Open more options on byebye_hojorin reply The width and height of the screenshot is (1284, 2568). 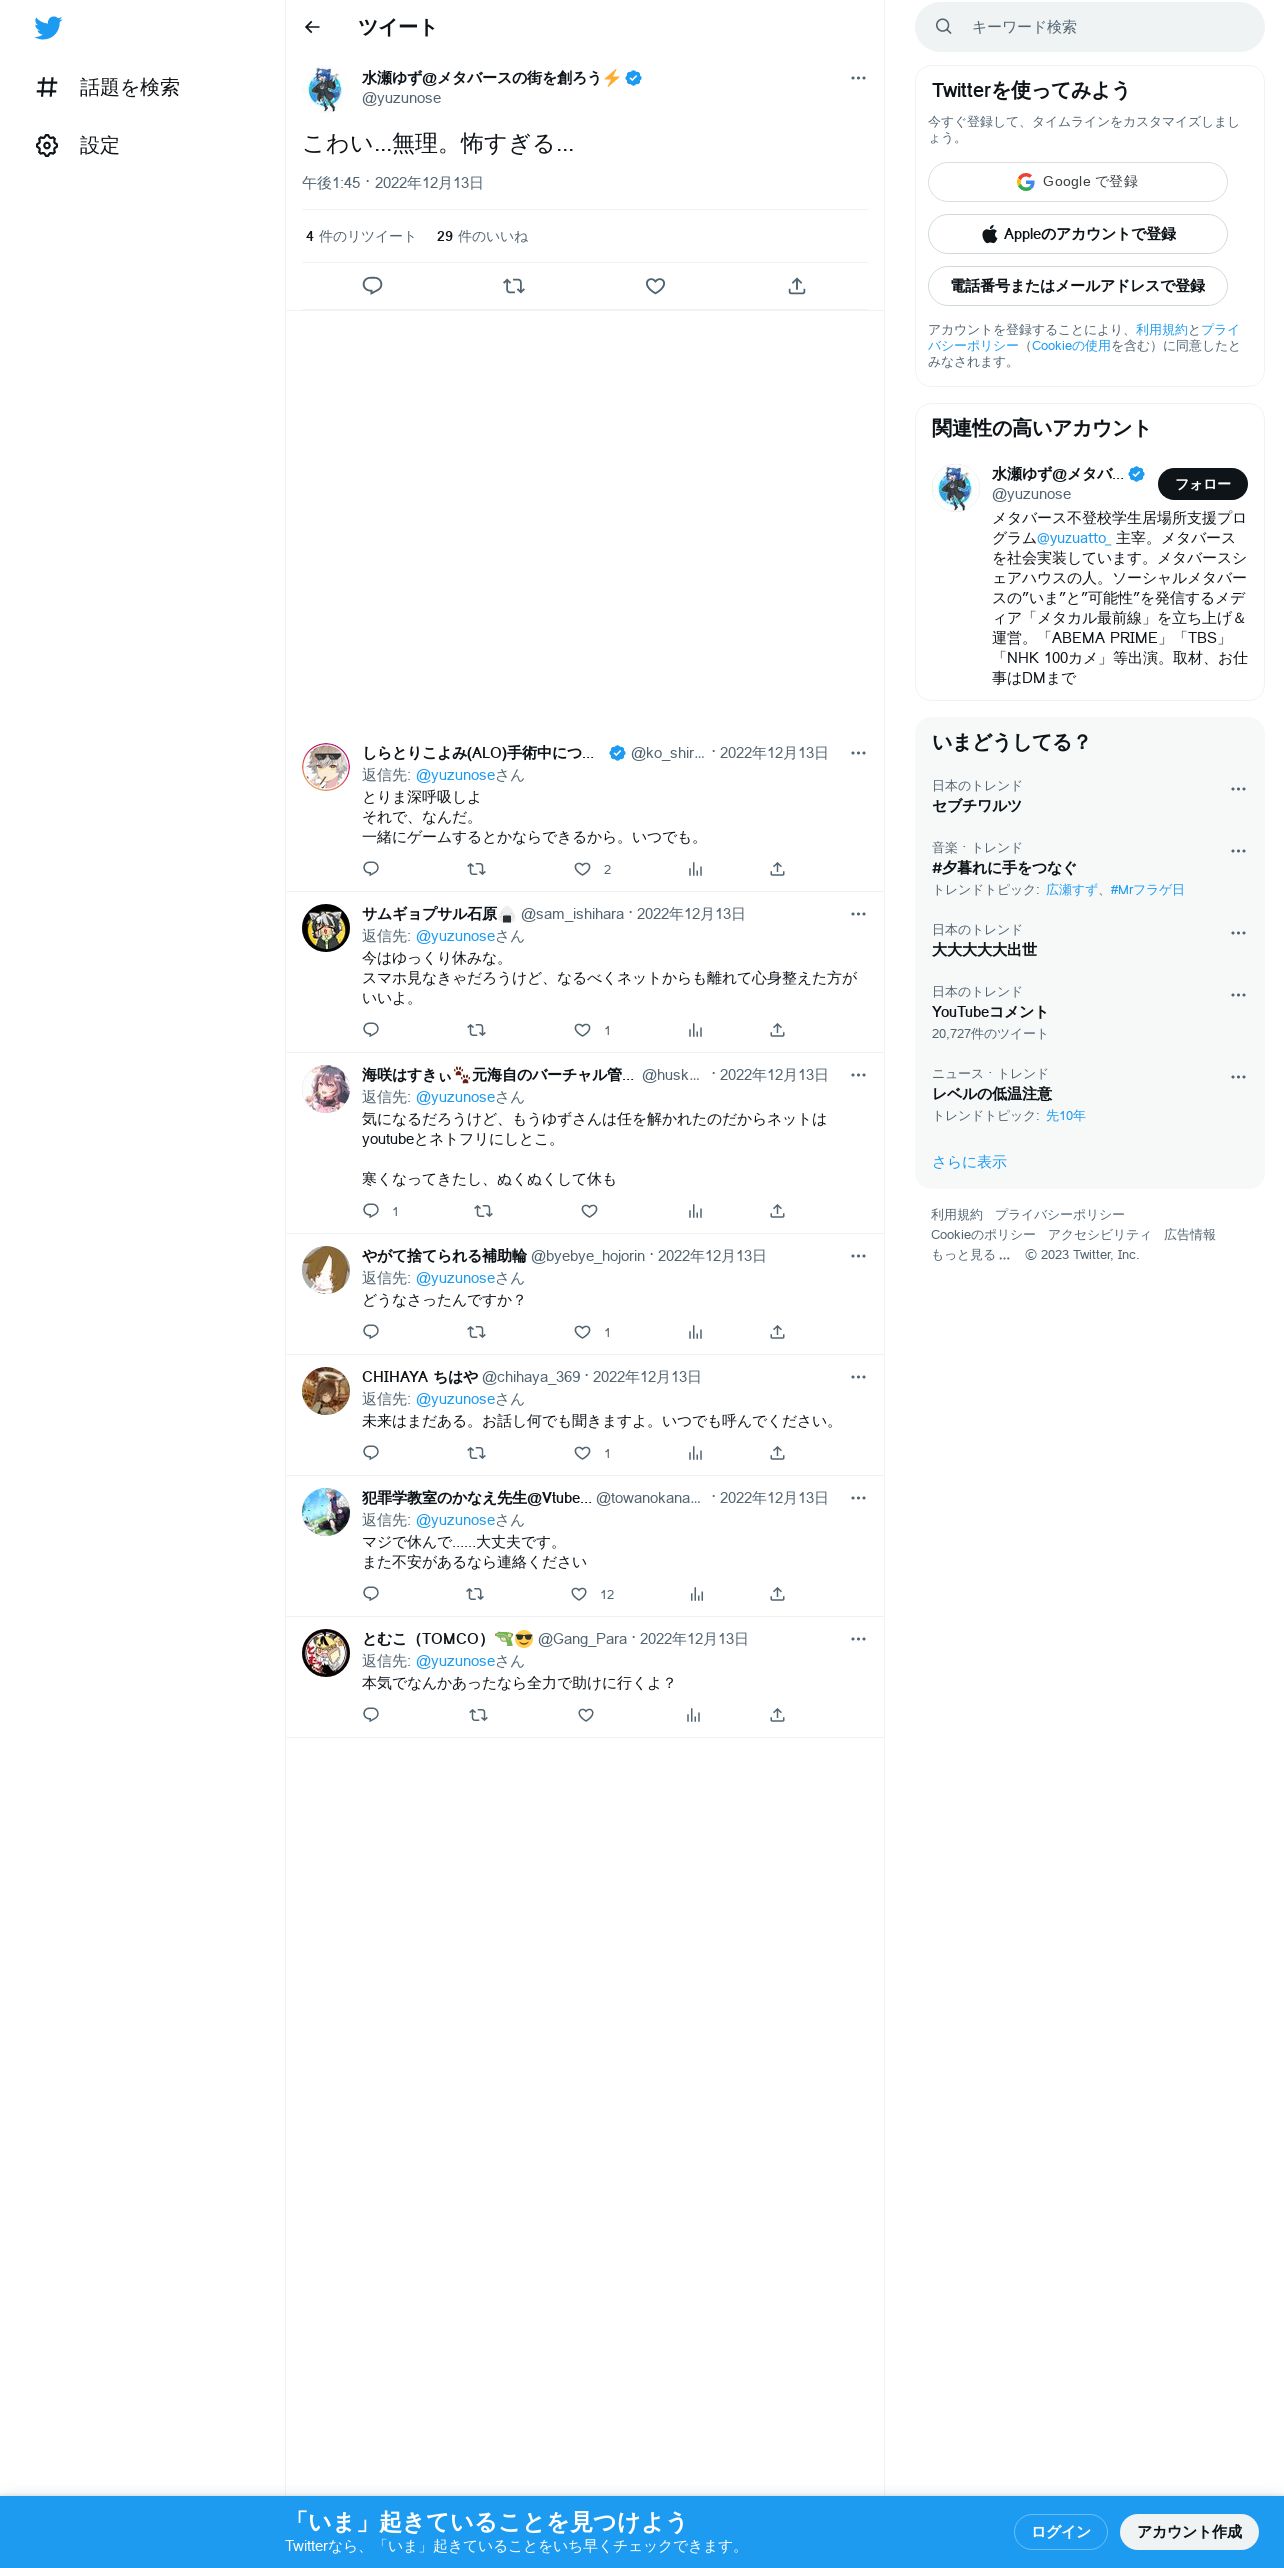[x=858, y=1256]
